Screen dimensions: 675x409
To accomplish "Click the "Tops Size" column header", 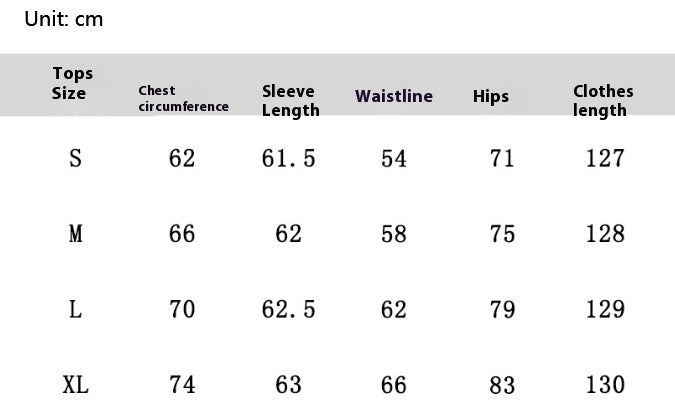I will coord(69,83).
